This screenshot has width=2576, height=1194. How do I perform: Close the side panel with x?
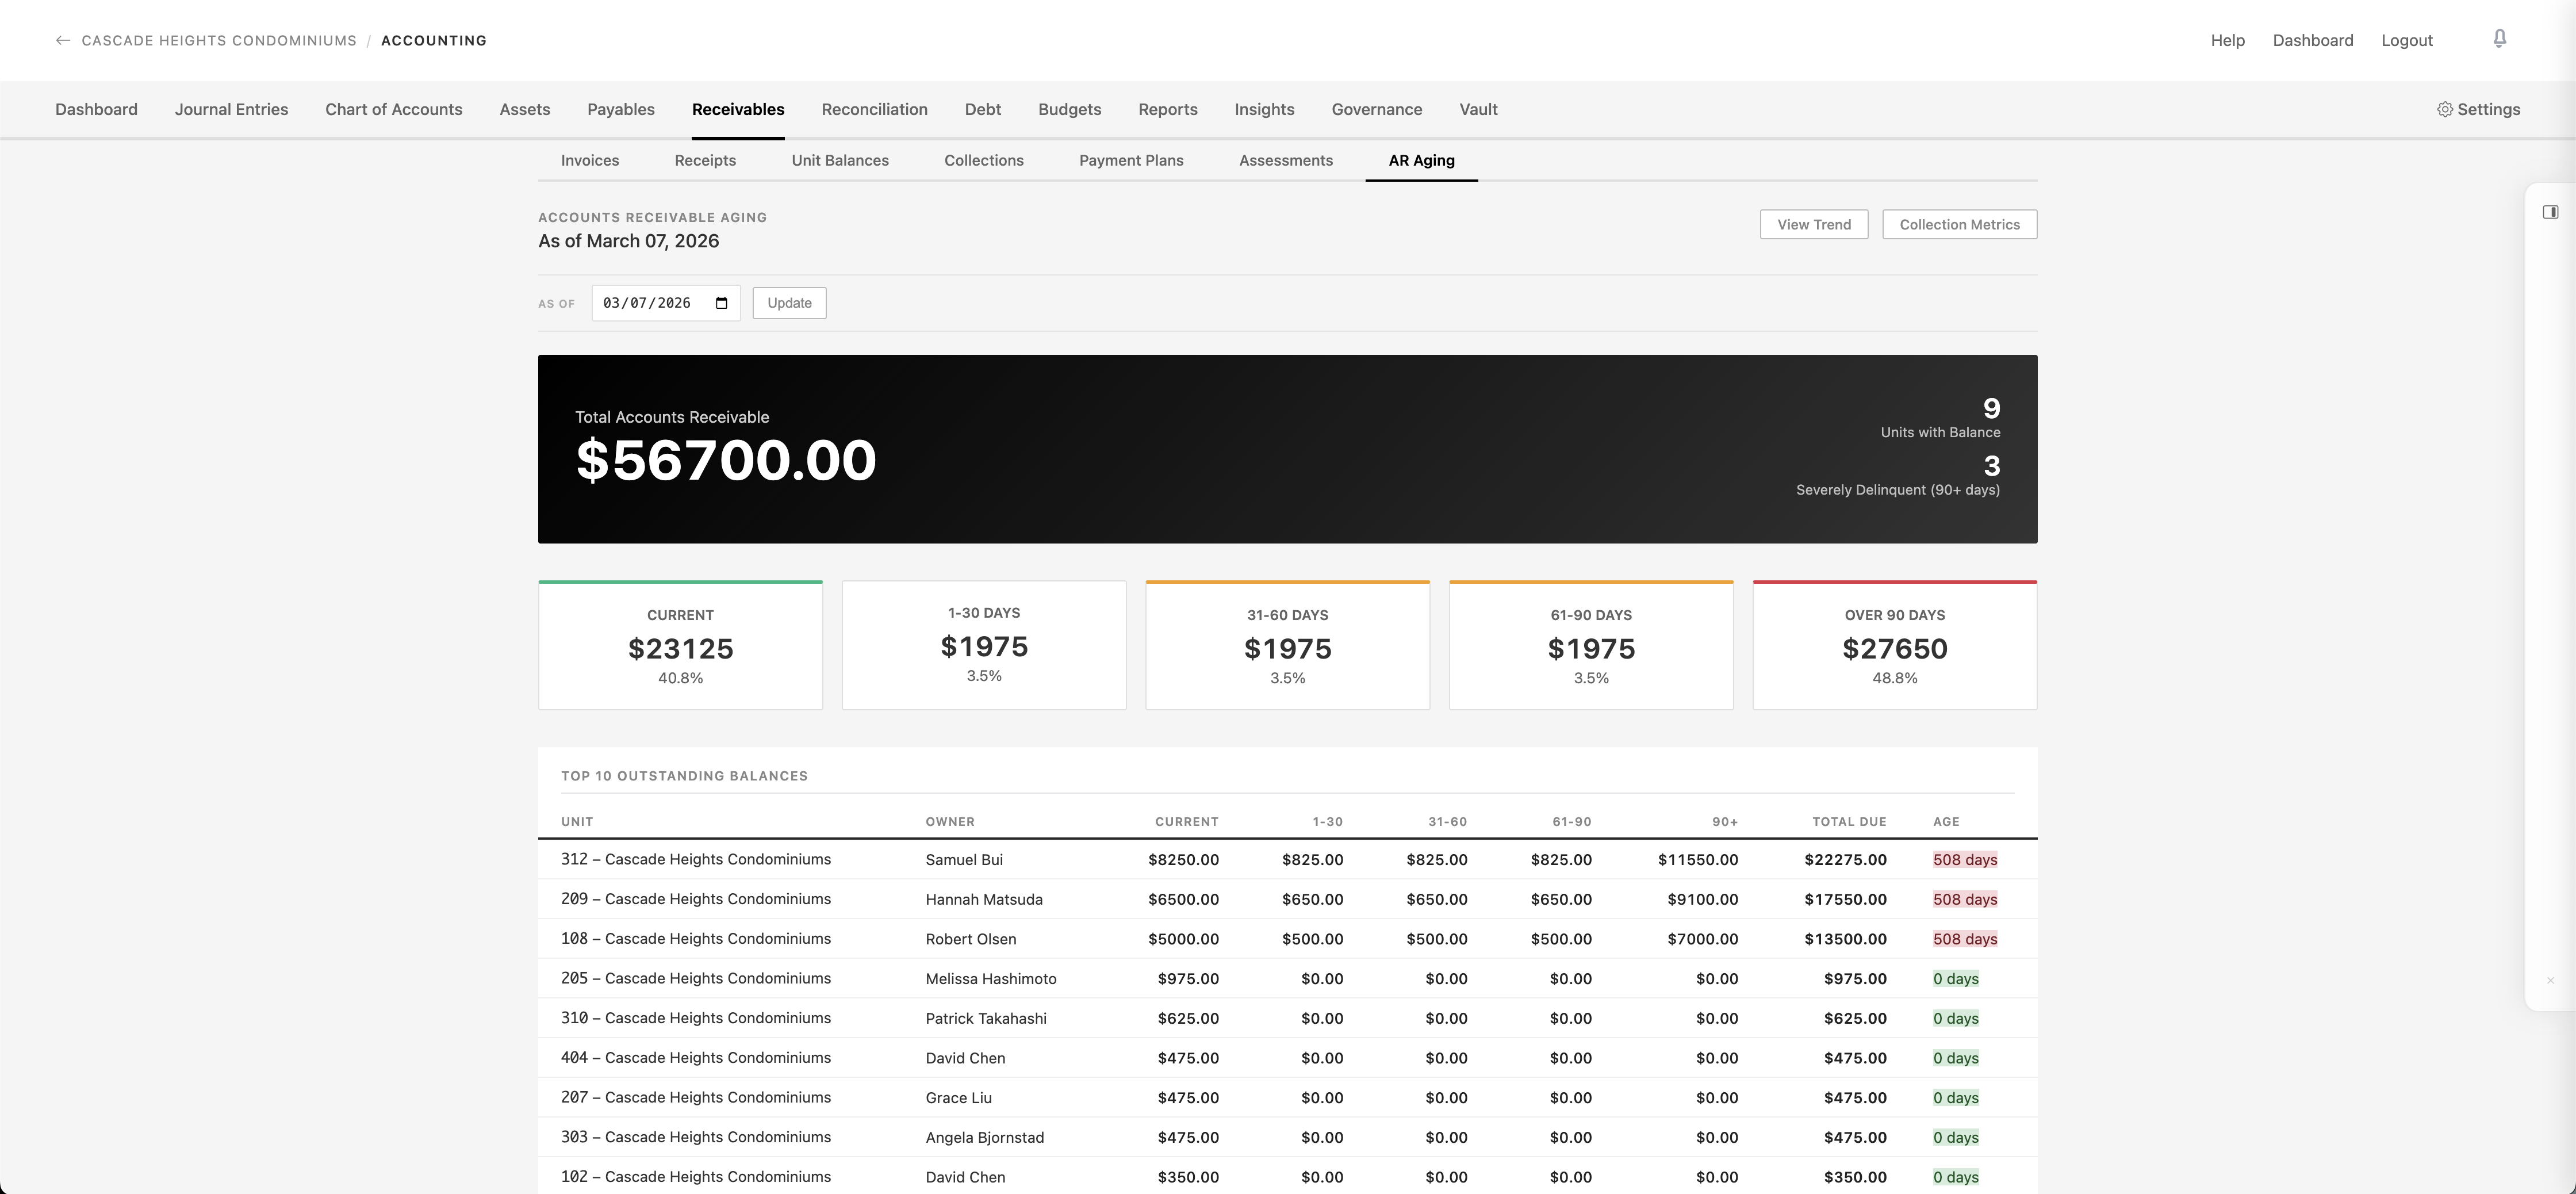click(2550, 980)
